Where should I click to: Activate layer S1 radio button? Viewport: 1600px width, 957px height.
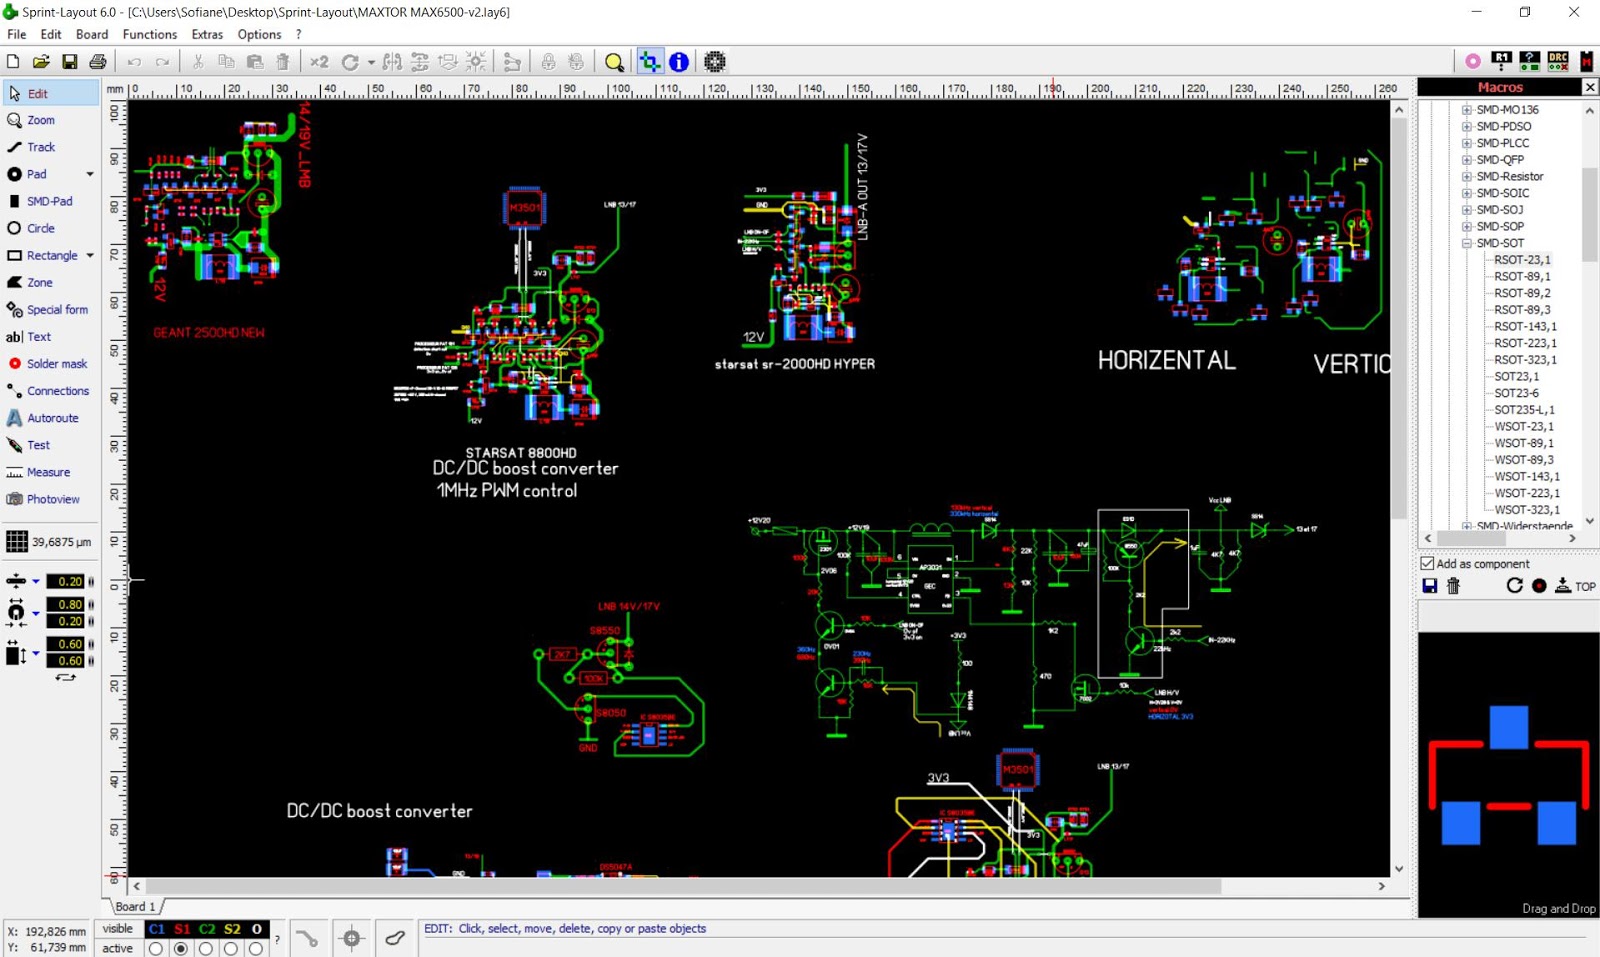(181, 949)
